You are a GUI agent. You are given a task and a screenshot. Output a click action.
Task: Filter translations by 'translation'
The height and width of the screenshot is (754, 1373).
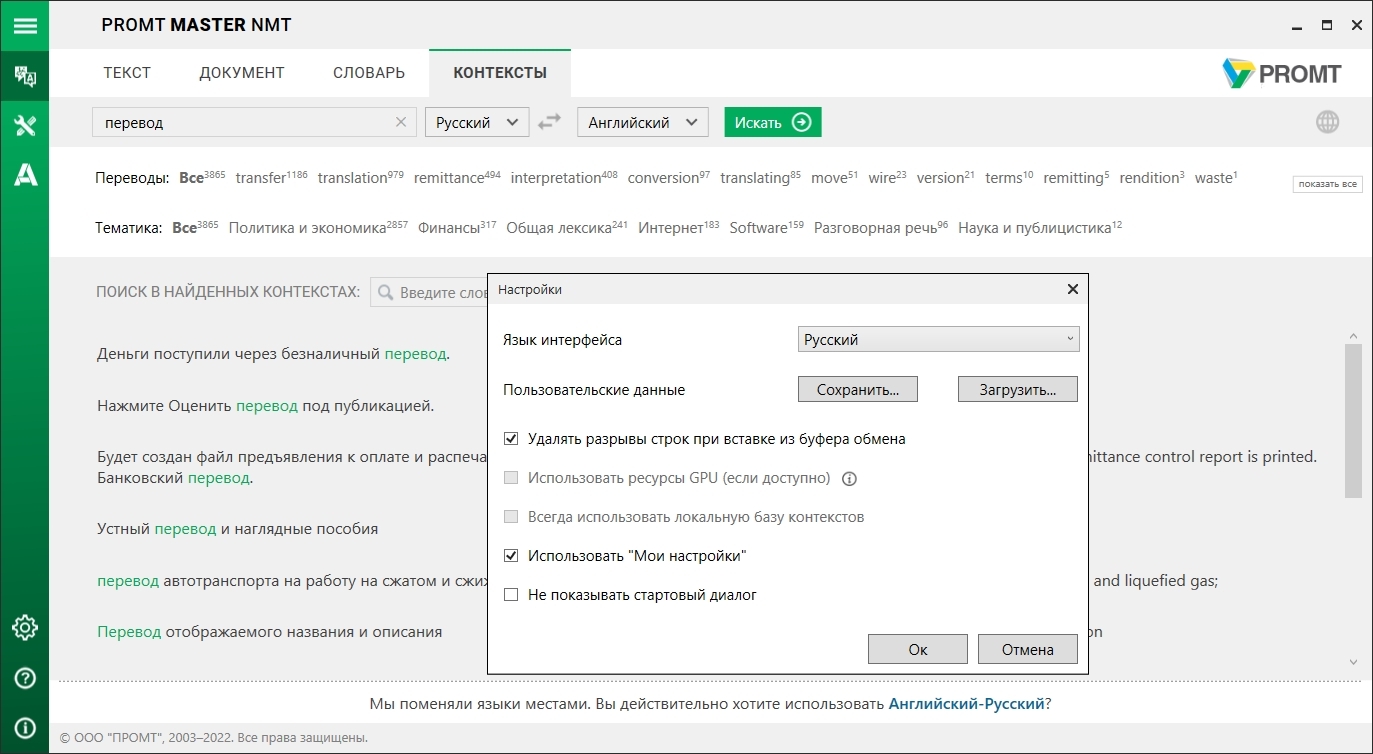pyautogui.click(x=360, y=177)
